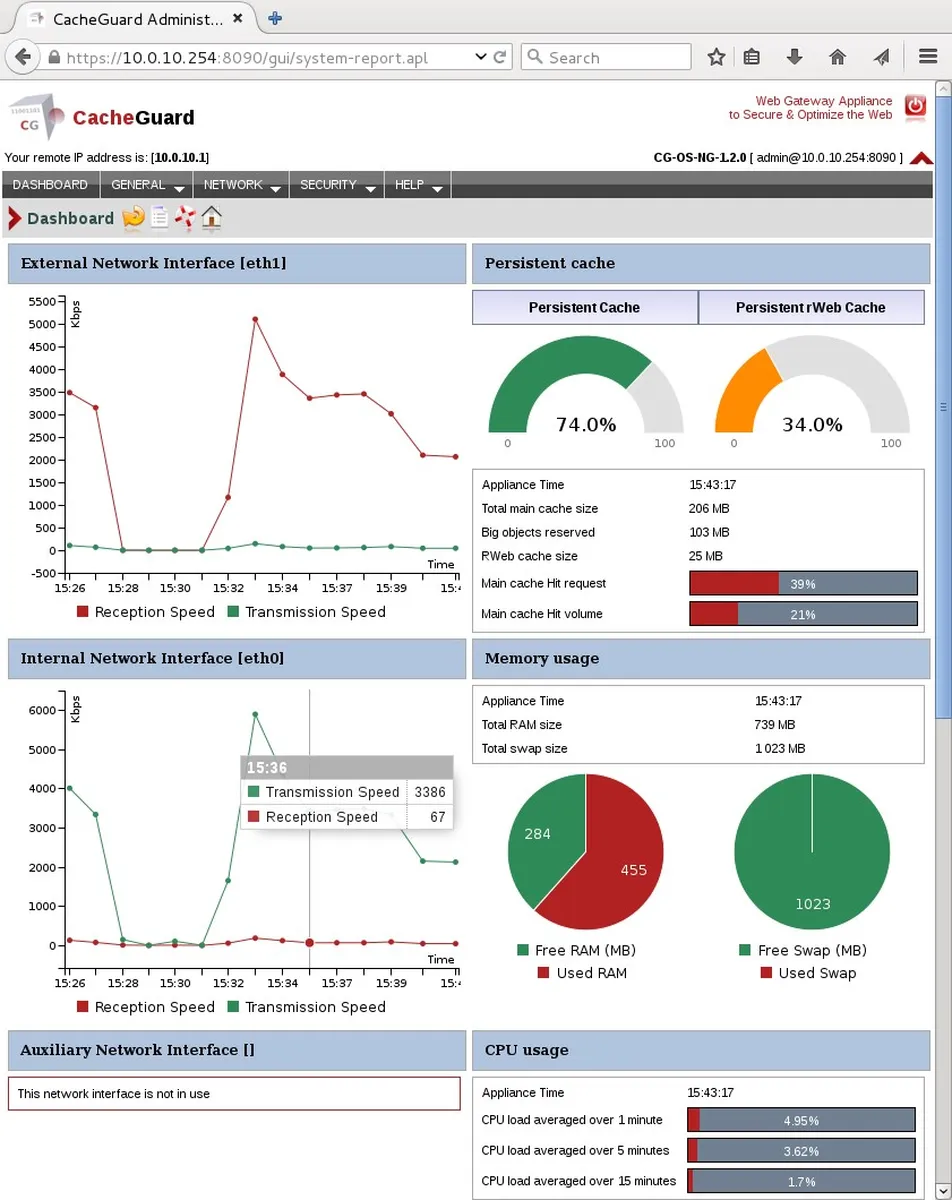The height and width of the screenshot is (1200, 952).
Task: Switch to Persistent rWeb Cache tab
Action: (811, 307)
